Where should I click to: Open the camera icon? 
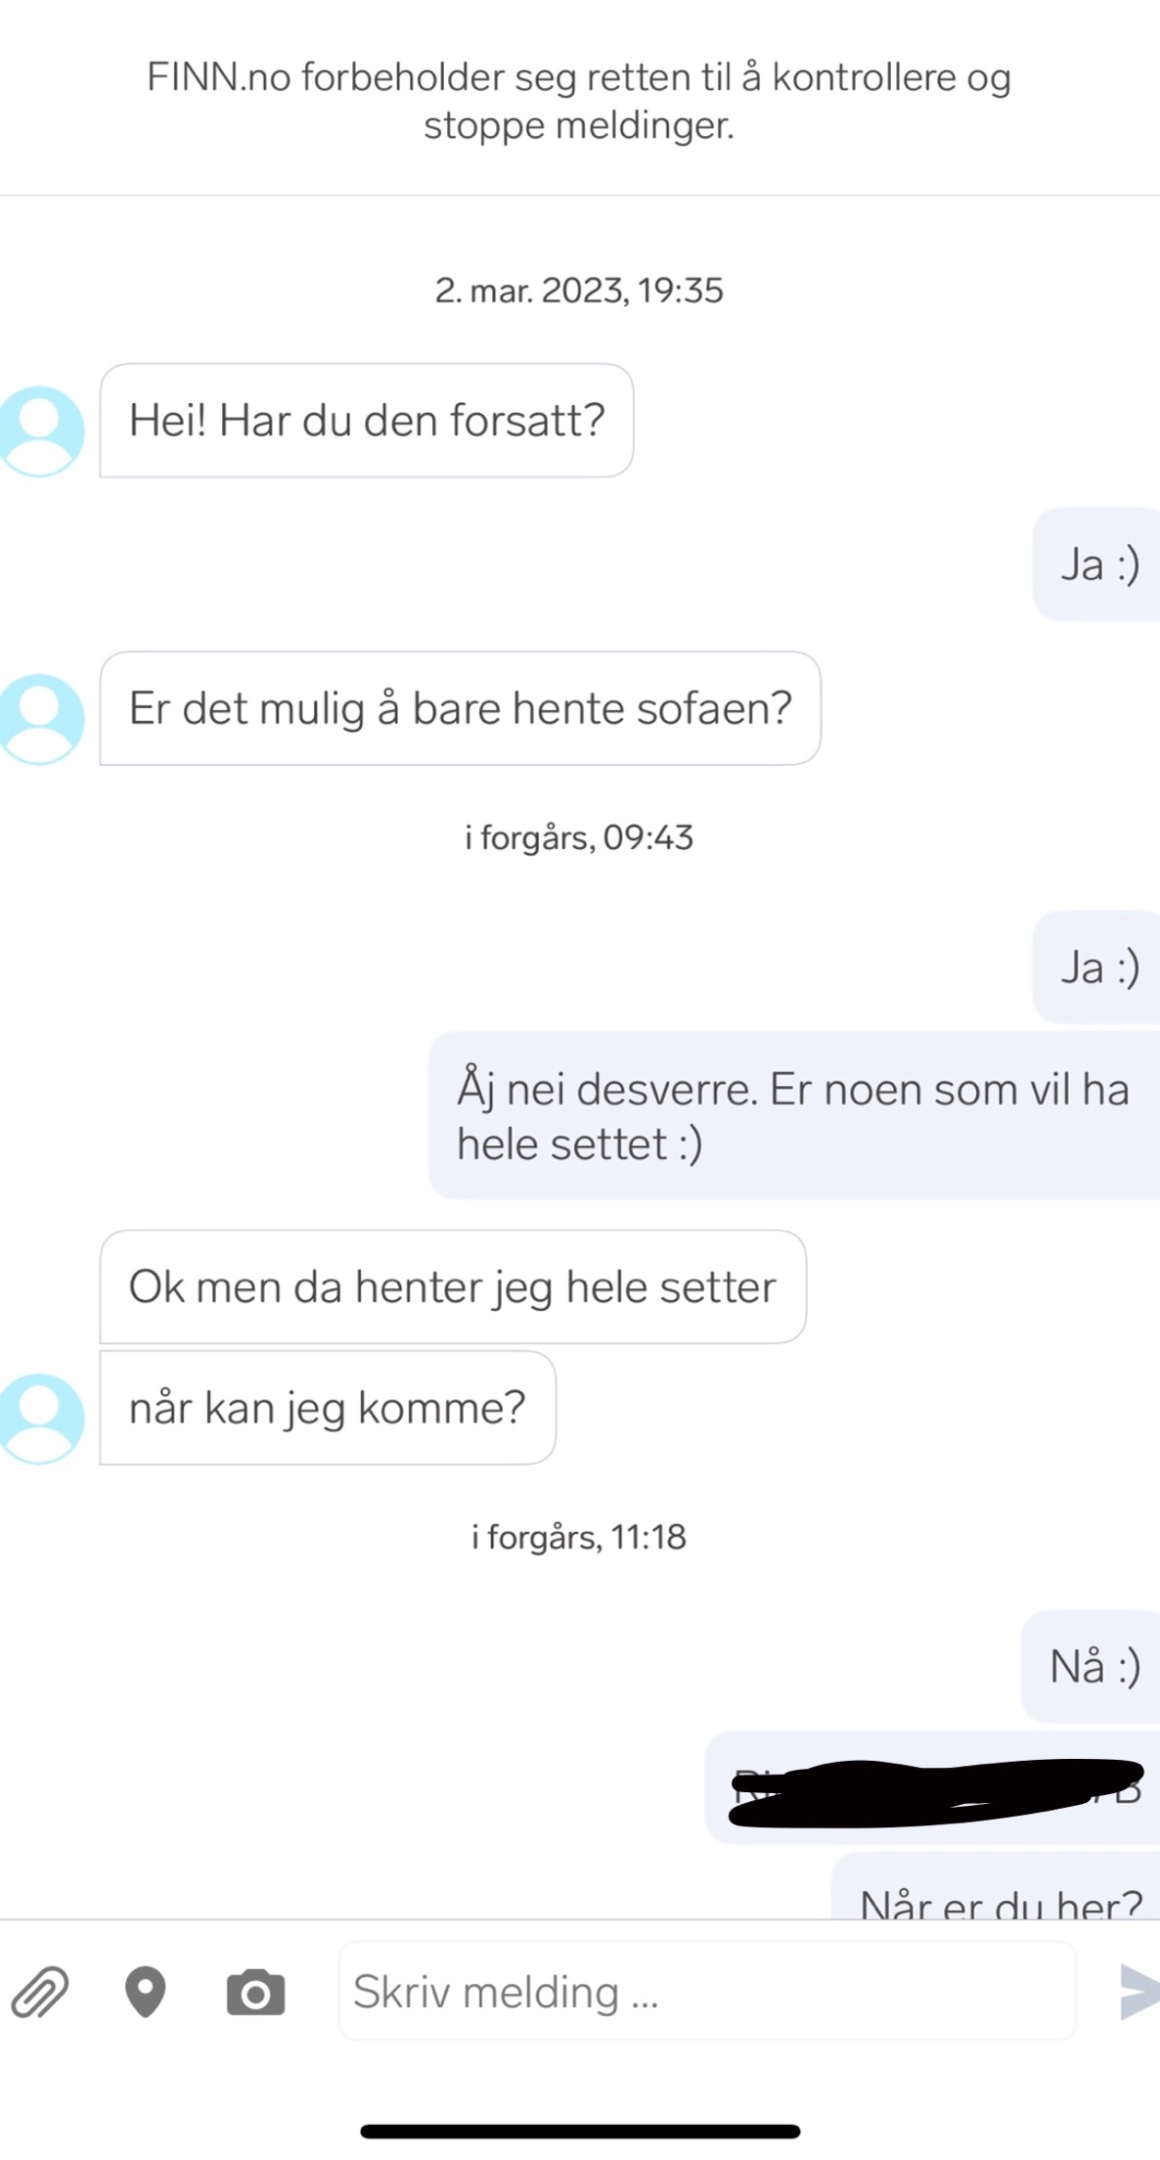[x=256, y=1992]
